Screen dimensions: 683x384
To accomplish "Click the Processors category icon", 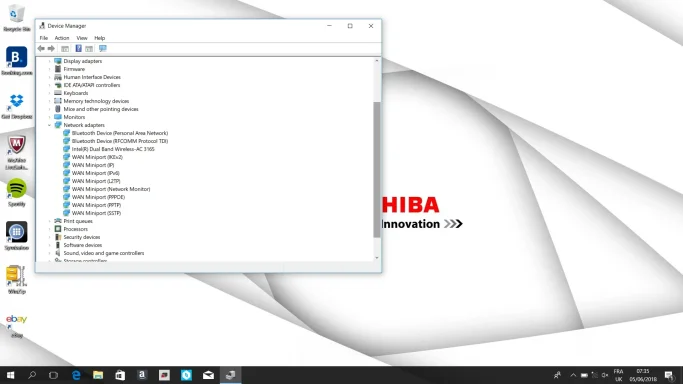I will (x=58, y=229).
